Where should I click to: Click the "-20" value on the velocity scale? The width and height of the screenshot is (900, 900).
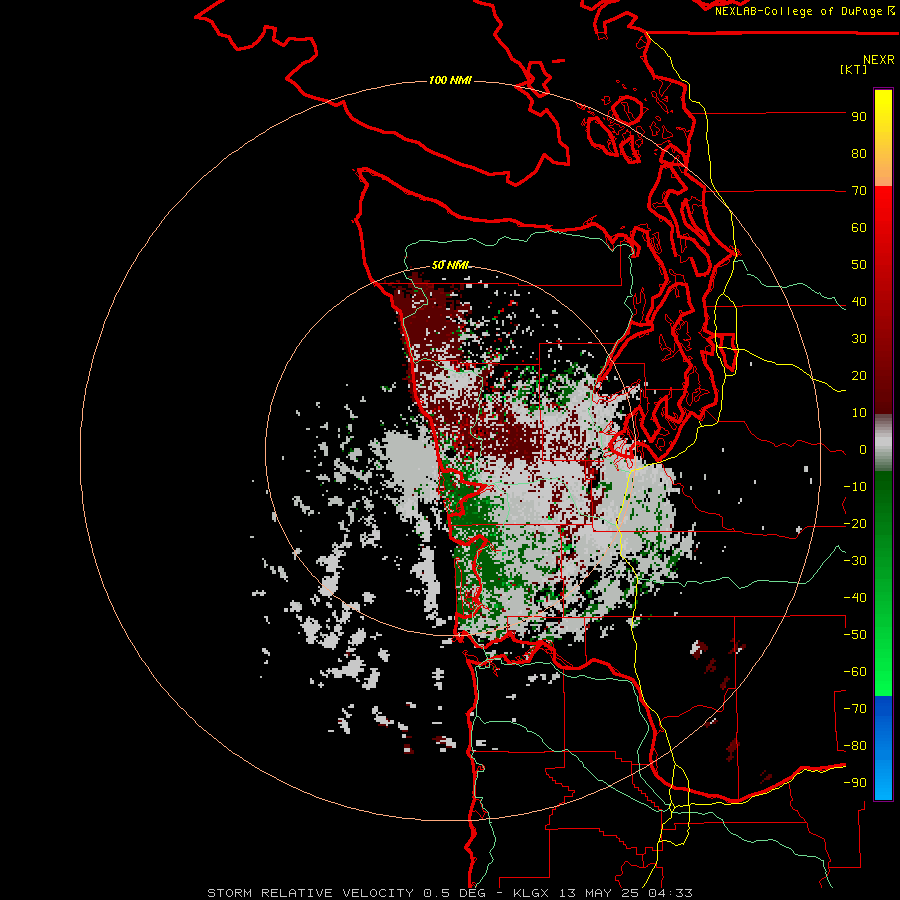tap(855, 524)
